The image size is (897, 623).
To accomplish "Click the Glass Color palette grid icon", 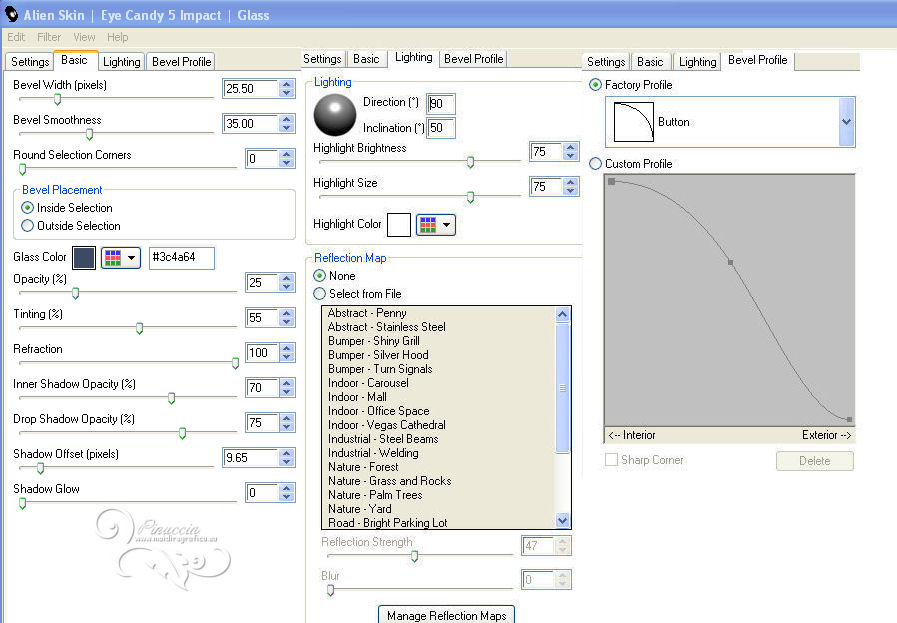I will [x=113, y=258].
